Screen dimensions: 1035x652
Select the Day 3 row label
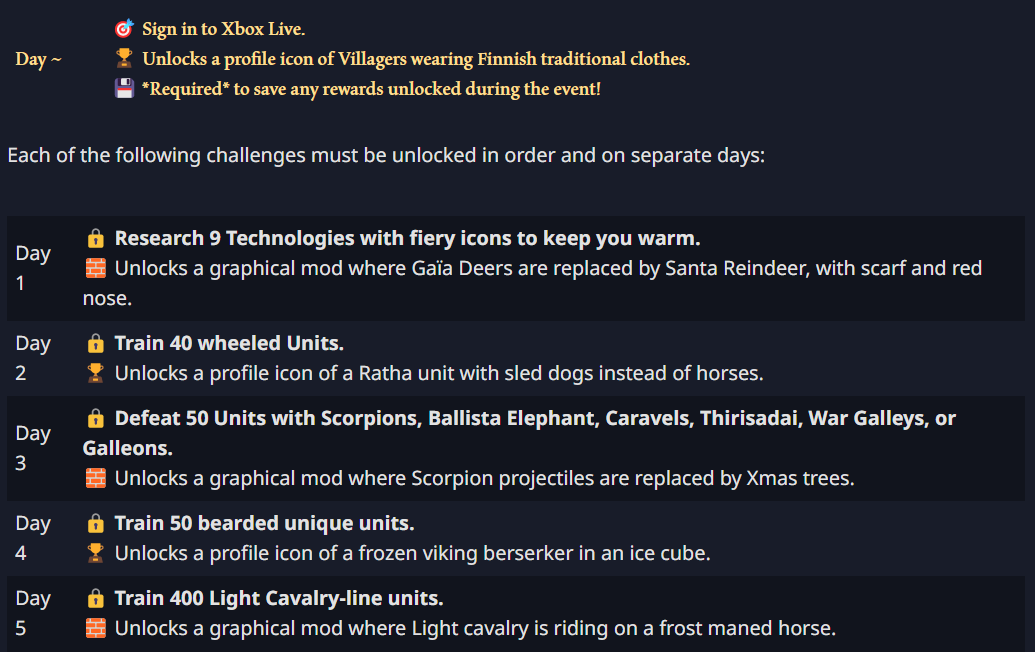click(x=33, y=448)
